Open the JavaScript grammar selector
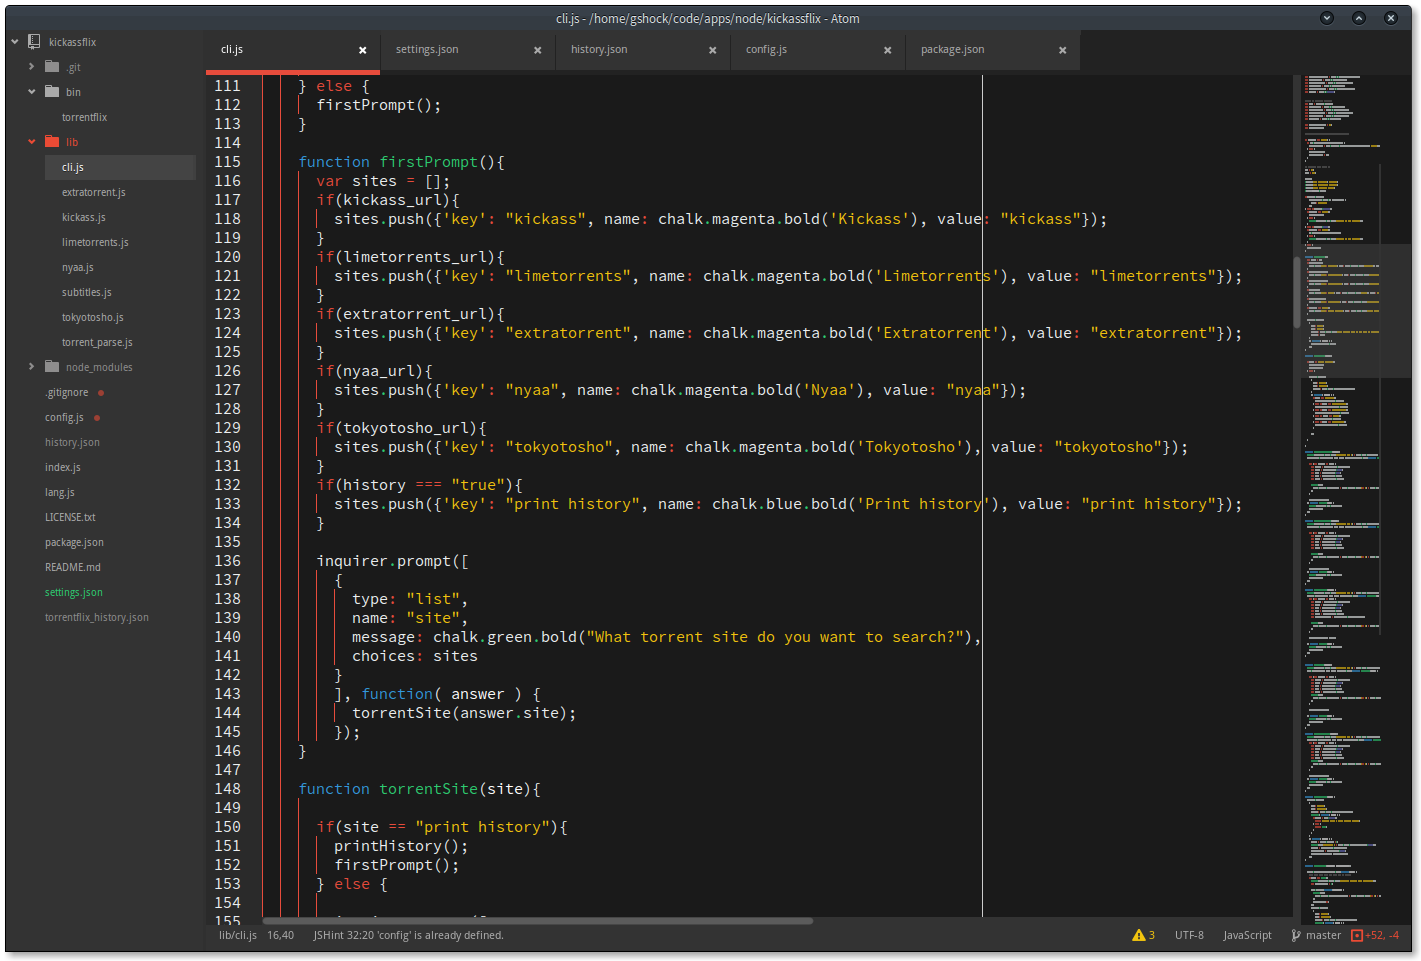This screenshot has height=961, width=1421. [x=1246, y=935]
